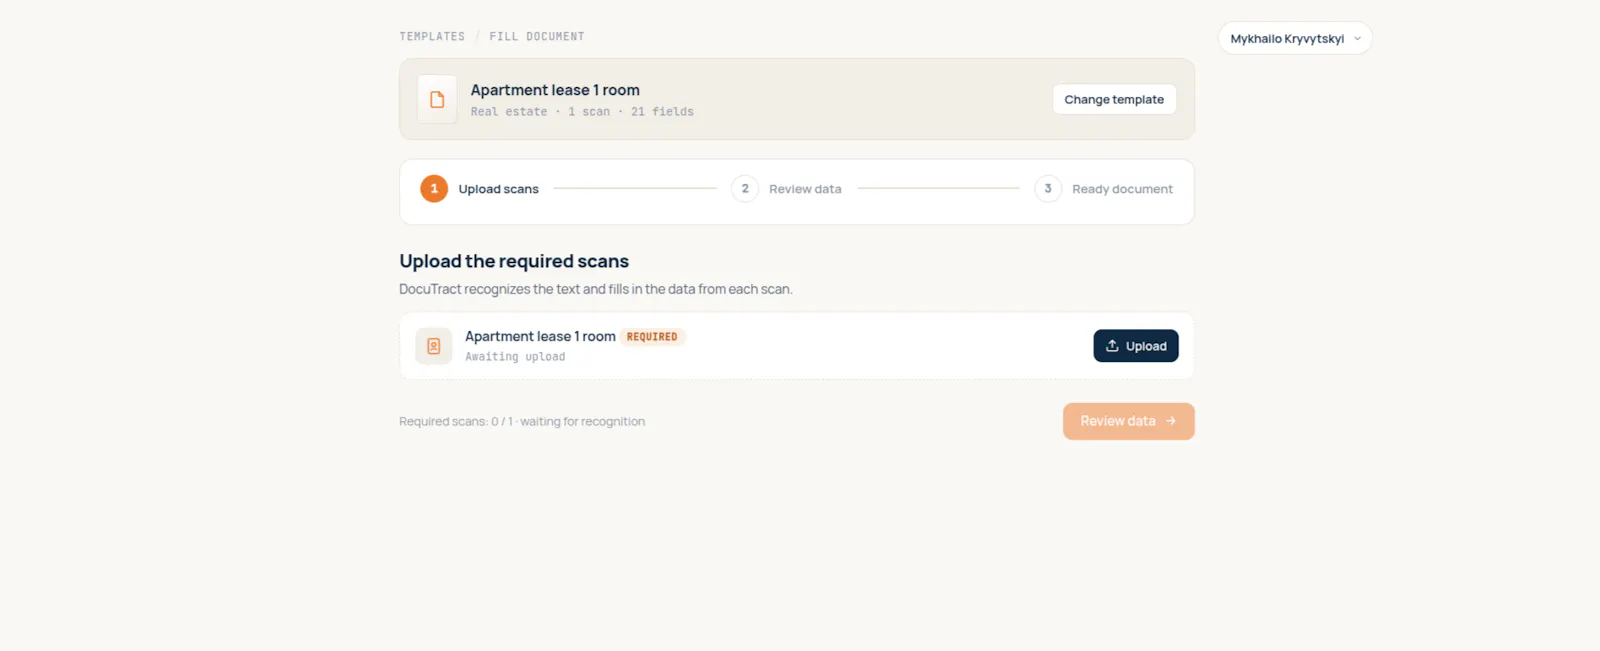The width and height of the screenshot is (1600, 651).
Task: Click the step 1 number circle
Action: (x=434, y=188)
